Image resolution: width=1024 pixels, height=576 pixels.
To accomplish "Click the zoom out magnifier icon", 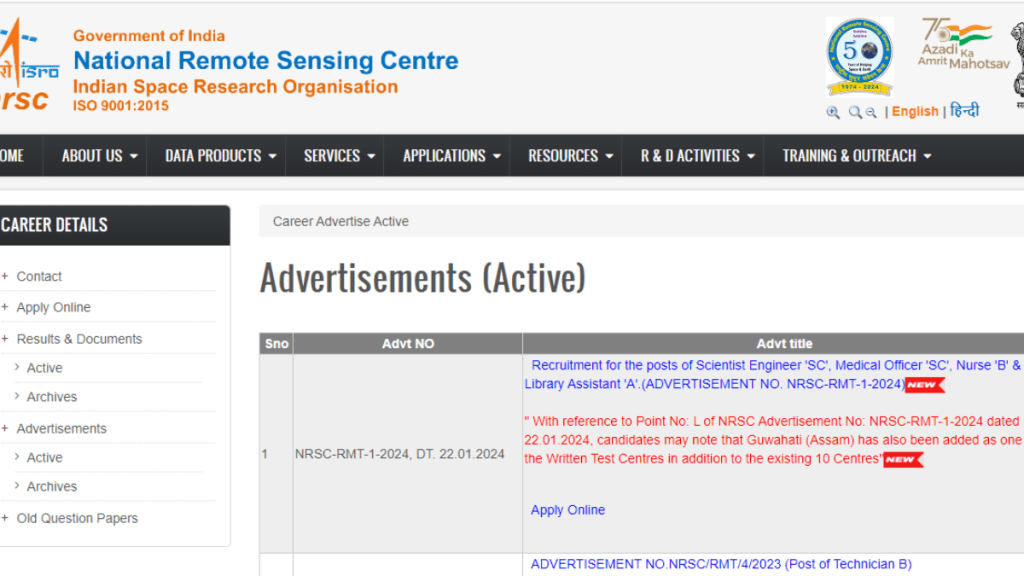I will [x=871, y=113].
